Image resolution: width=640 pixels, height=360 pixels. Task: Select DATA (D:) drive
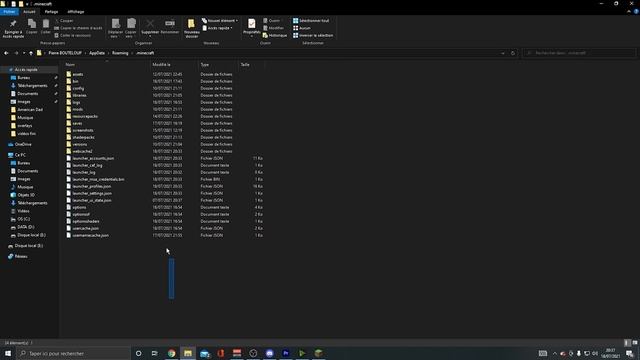[x=25, y=227]
